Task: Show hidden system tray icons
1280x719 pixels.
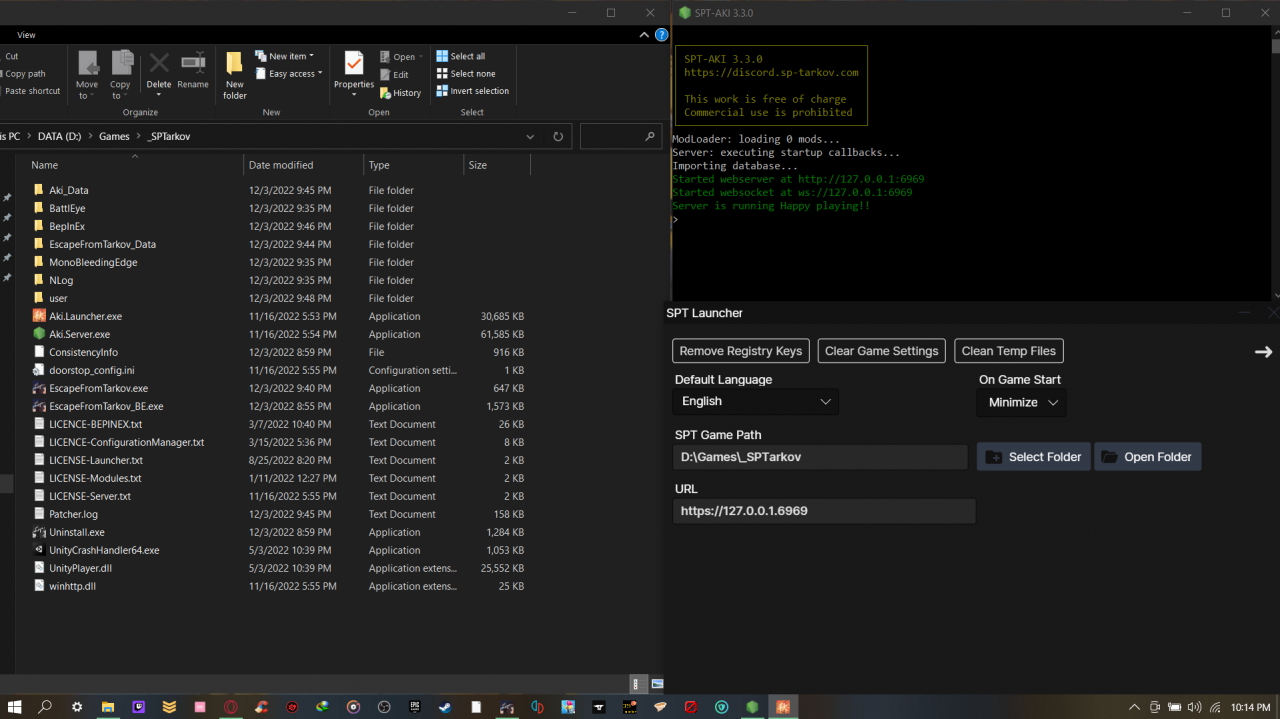Action: [x=1134, y=707]
